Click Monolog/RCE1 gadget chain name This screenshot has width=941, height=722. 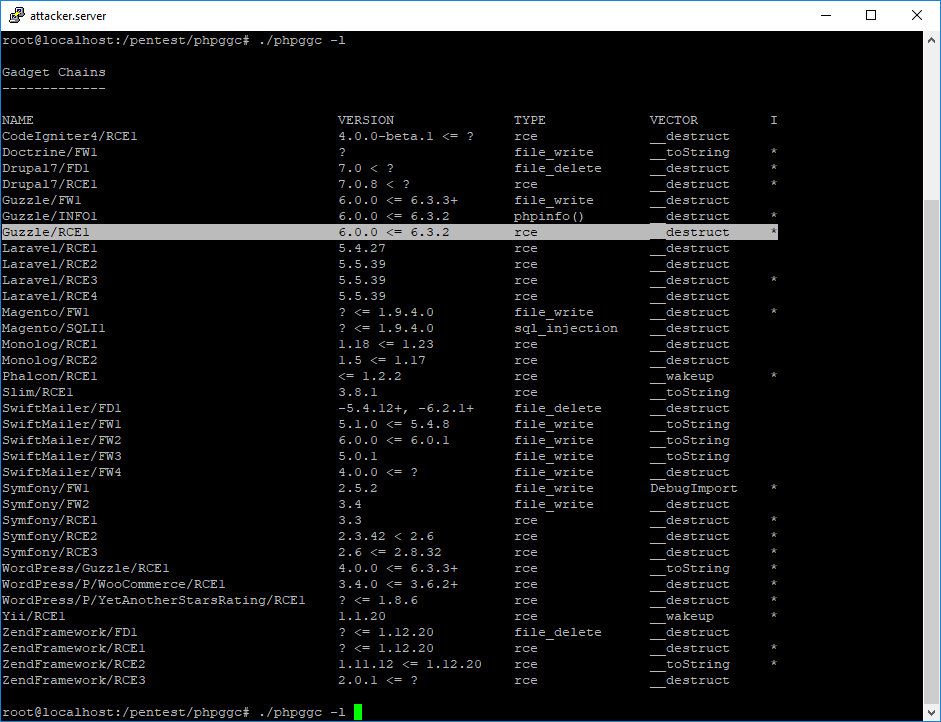(x=50, y=344)
